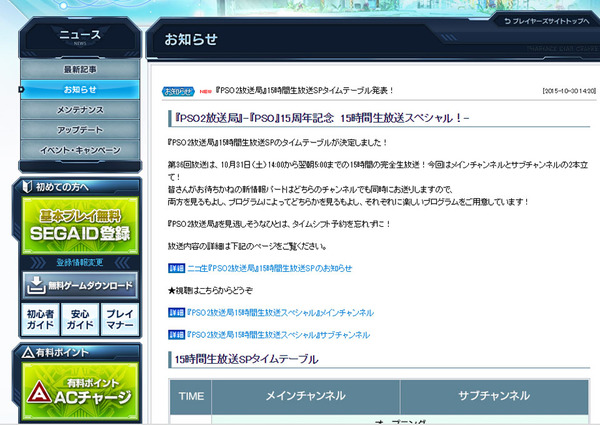Viewport: 600px width, 425px height.
Task: Click the 詳細 icon beside ニコ生 link
Action: coord(176,268)
